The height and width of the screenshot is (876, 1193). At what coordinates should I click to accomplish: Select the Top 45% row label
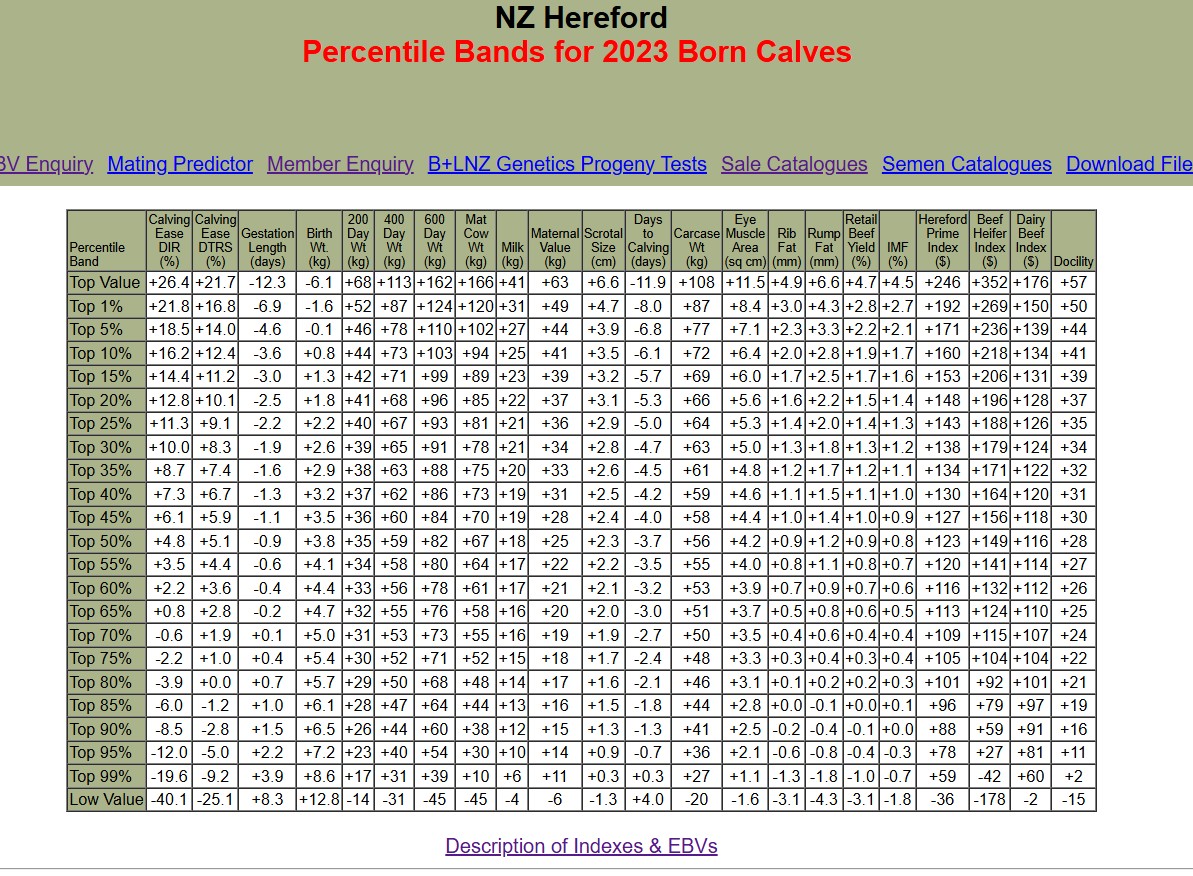click(107, 518)
